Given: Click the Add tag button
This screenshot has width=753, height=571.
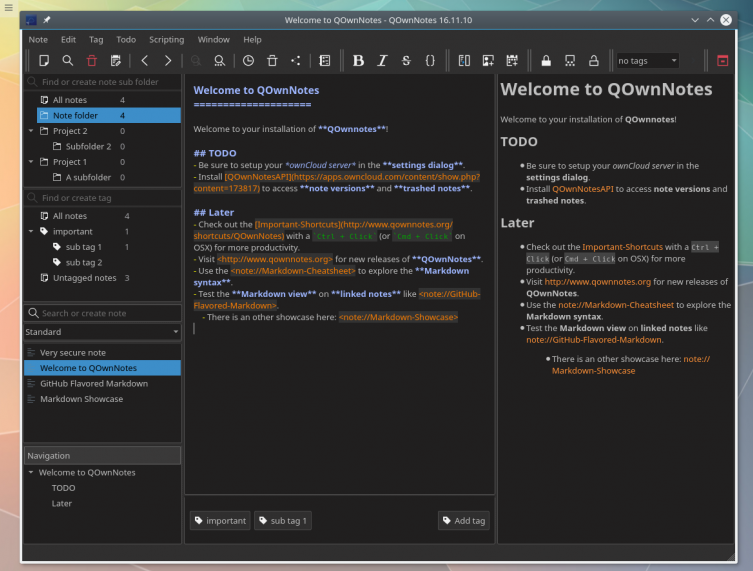Looking at the screenshot, I should [x=464, y=521].
